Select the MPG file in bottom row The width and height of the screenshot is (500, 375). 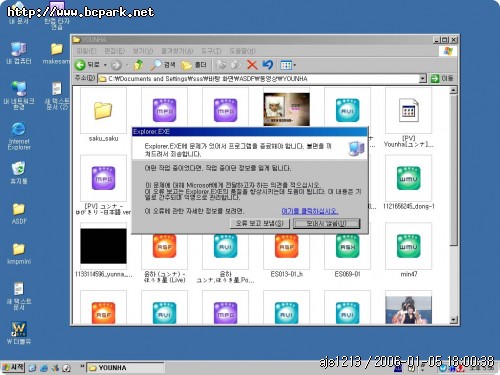pos(225,313)
